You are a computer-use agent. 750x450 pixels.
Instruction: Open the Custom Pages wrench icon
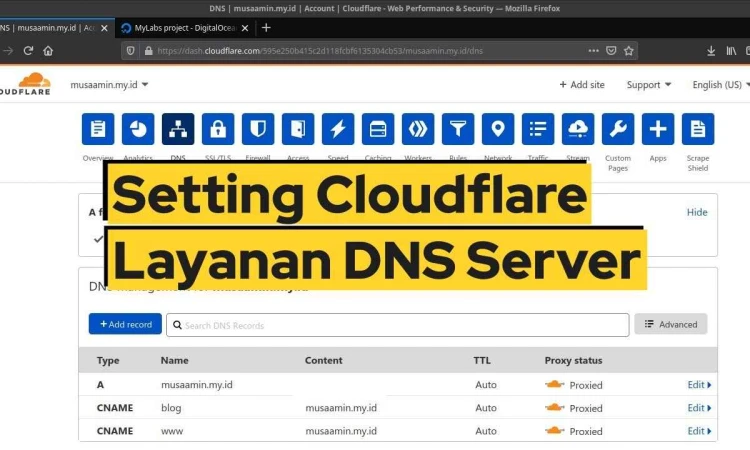[618, 129]
